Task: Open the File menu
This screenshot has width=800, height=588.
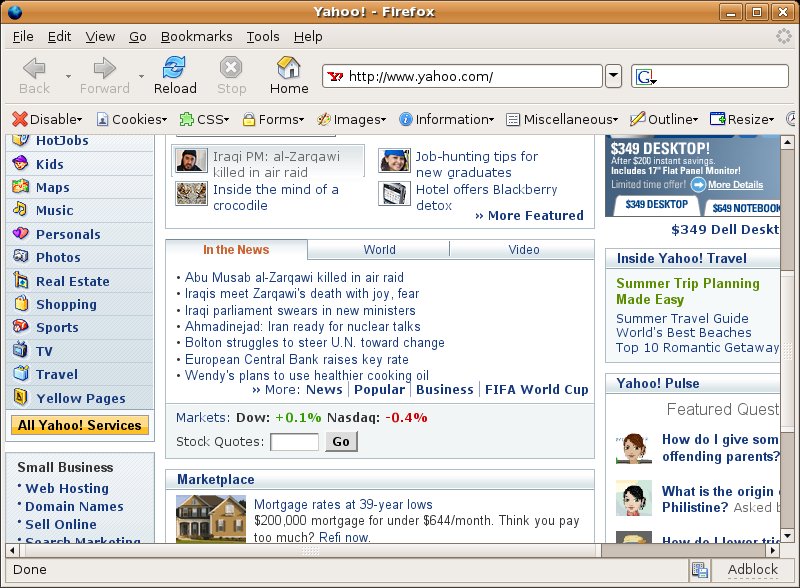Action: 23,37
